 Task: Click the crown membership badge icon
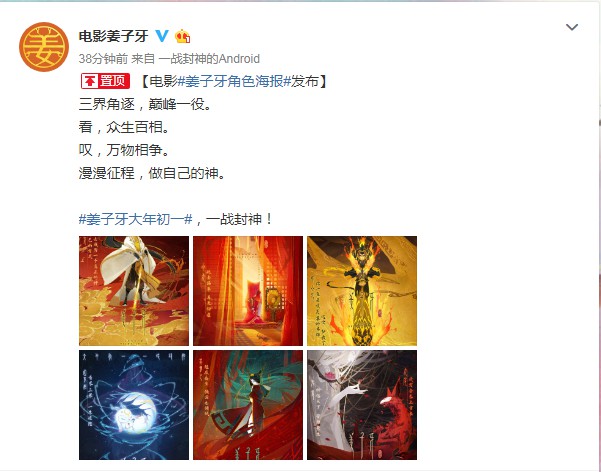point(183,36)
